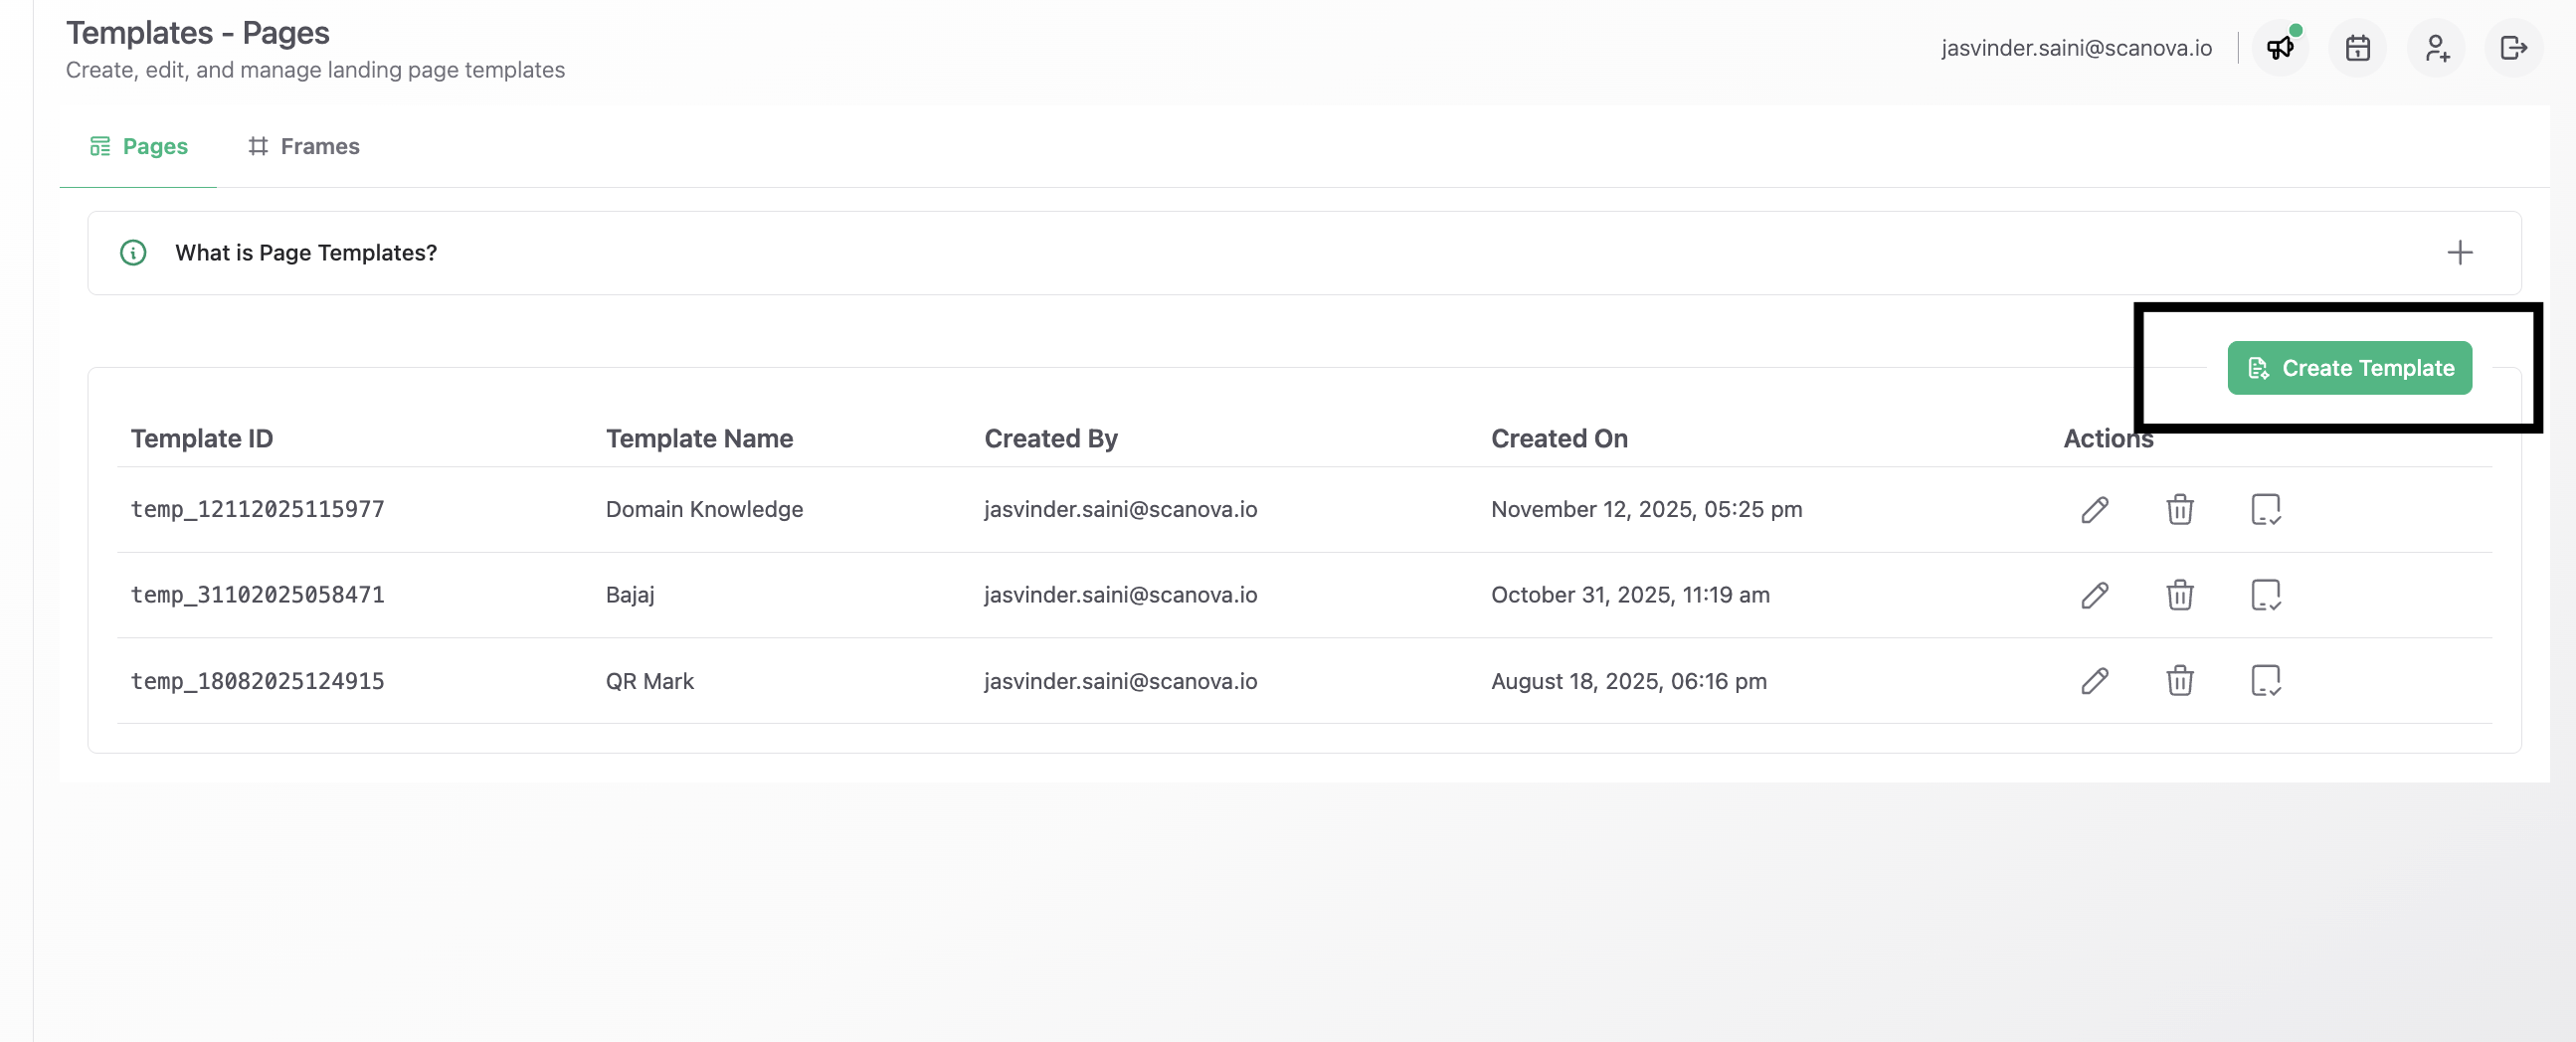Click the Template Name column header
Viewport: 2576px width, 1042px height.
(x=699, y=438)
